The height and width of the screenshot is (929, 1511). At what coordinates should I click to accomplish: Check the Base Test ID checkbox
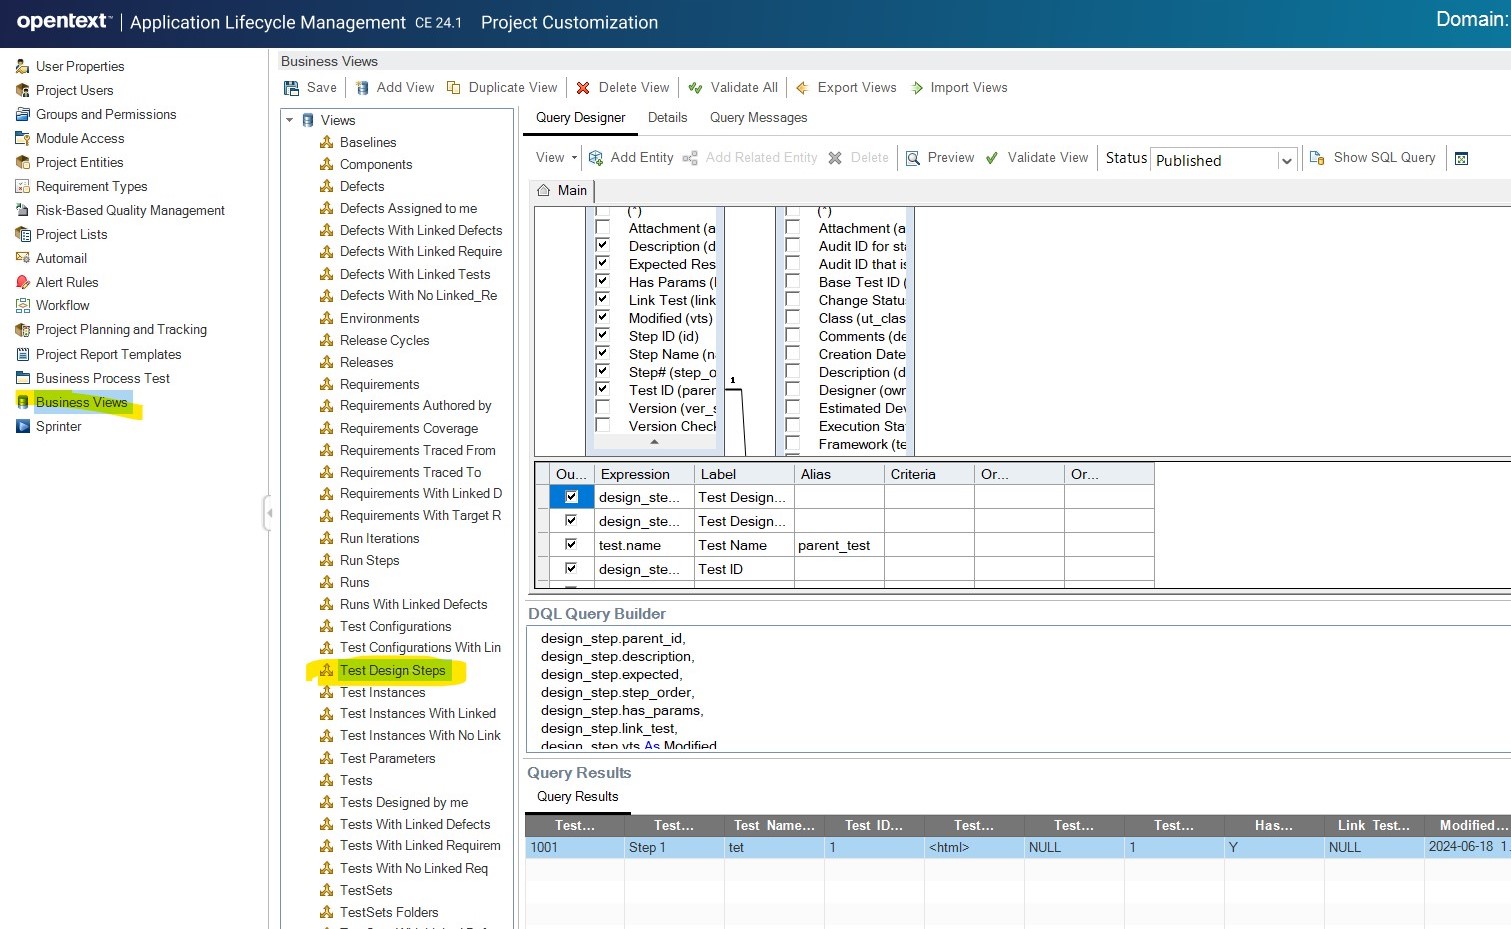coord(793,282)
